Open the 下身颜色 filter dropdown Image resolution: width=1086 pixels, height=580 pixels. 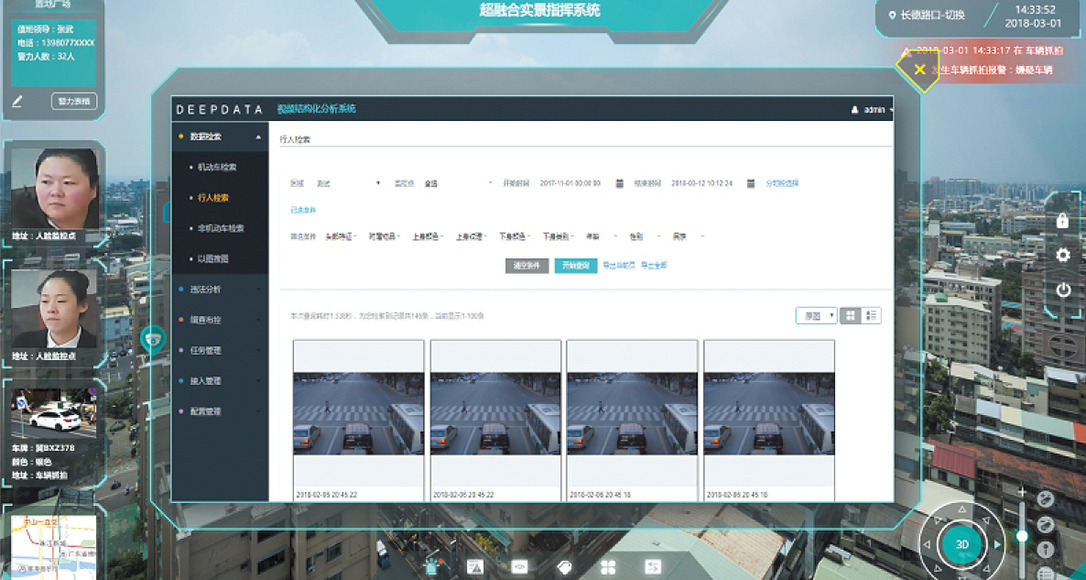[x=515, y=237]
